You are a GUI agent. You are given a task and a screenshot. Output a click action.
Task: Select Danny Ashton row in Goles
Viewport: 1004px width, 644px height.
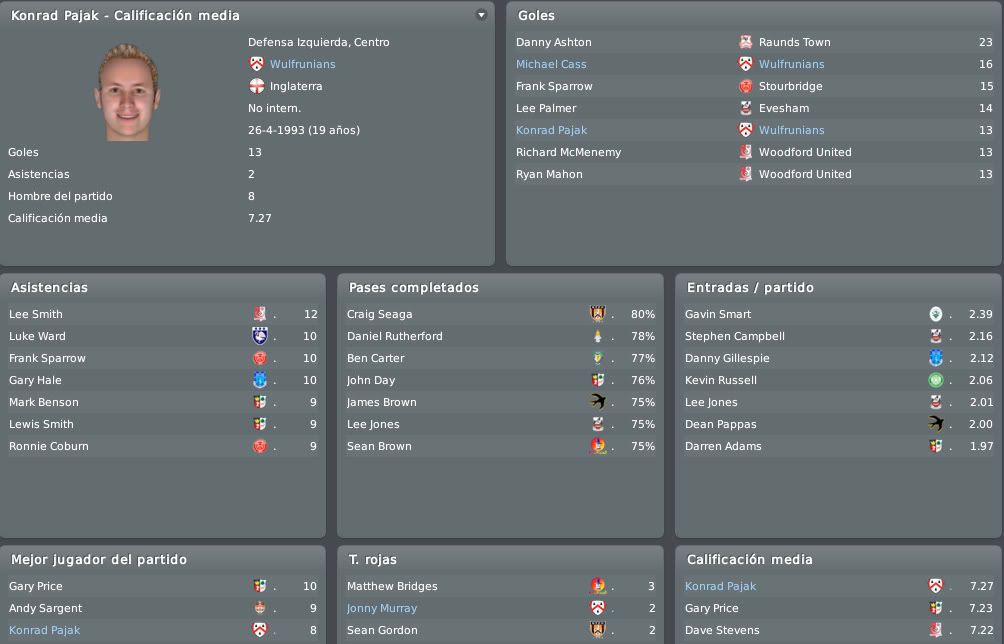pos(754,42)
